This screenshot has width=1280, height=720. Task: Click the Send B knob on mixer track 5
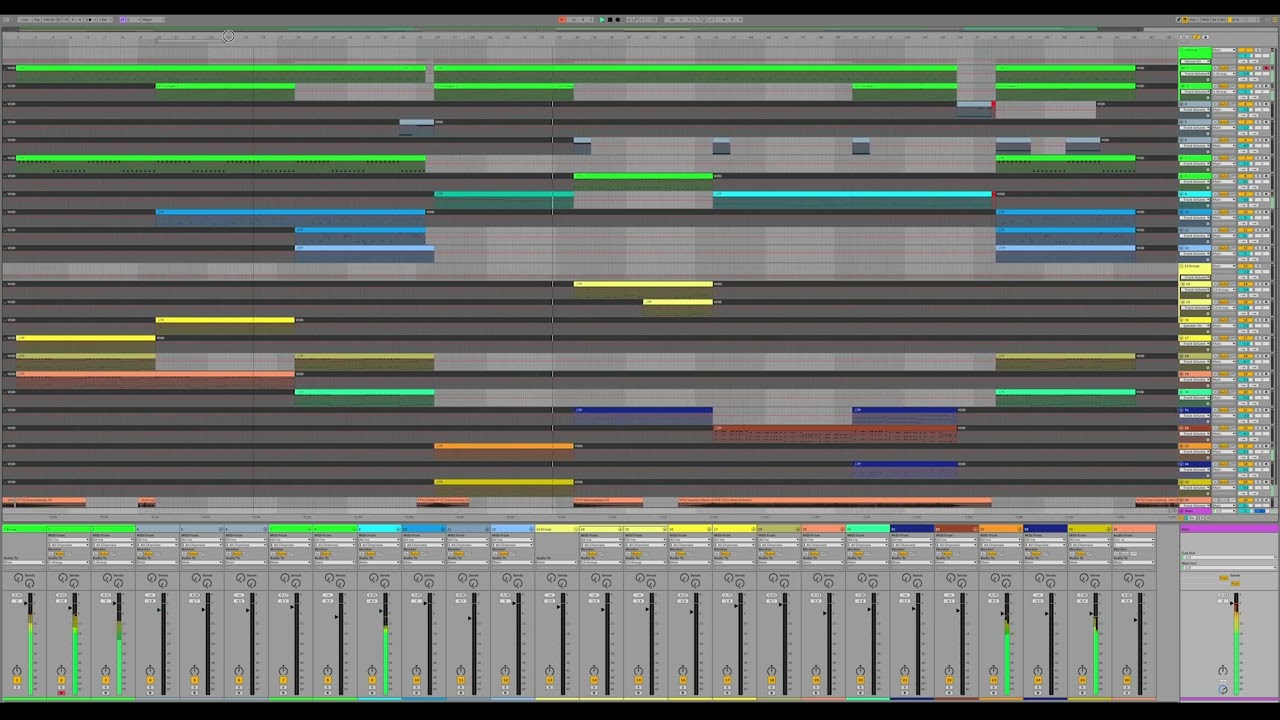click(208, 583)
